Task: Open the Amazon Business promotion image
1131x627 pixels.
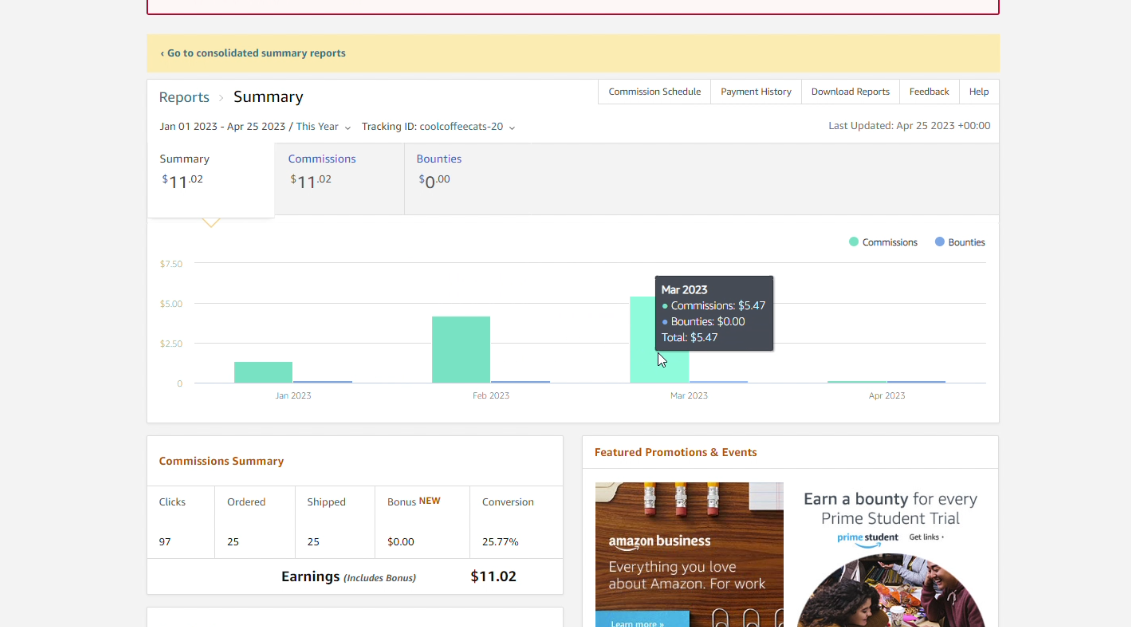Action: 689,554
